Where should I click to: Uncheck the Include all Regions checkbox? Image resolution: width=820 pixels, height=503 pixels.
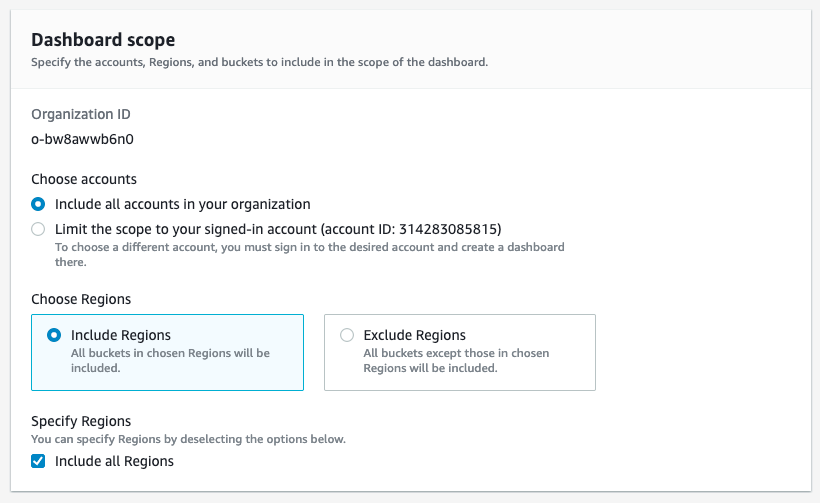click(x=38, y=461)
